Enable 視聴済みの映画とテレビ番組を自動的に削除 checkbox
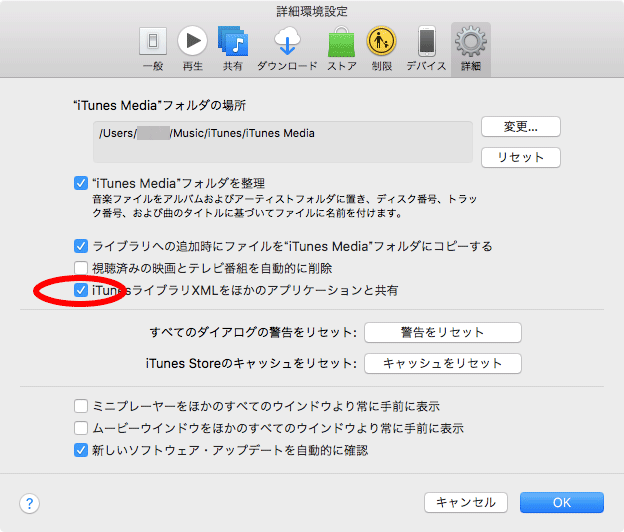Viewport: 624px width, 532px height. tap(81, 268)
